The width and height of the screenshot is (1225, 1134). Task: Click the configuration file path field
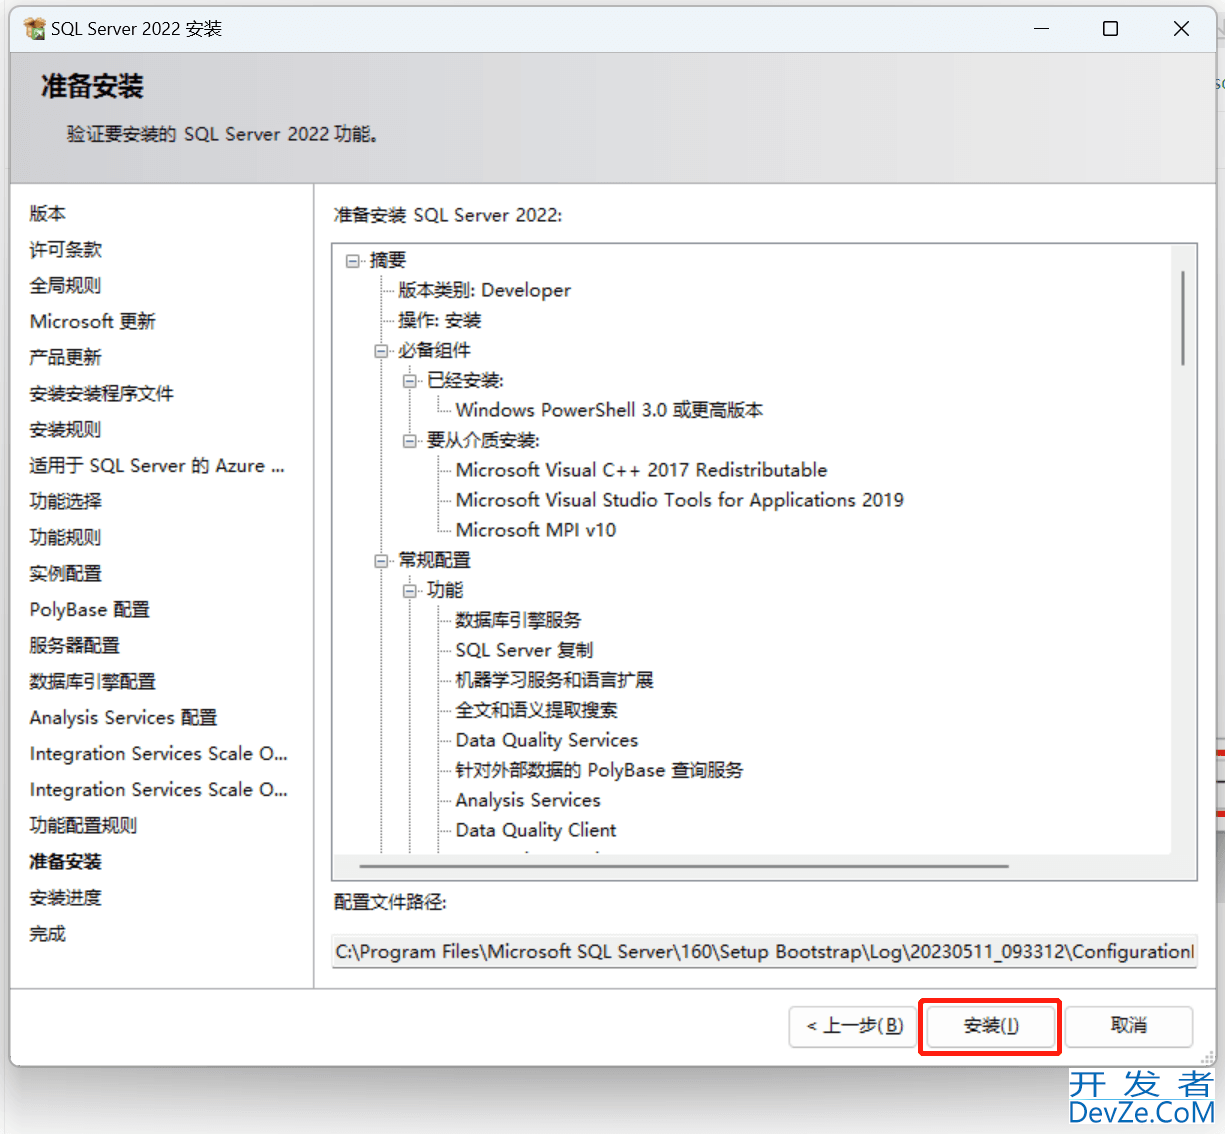(765, 951)
